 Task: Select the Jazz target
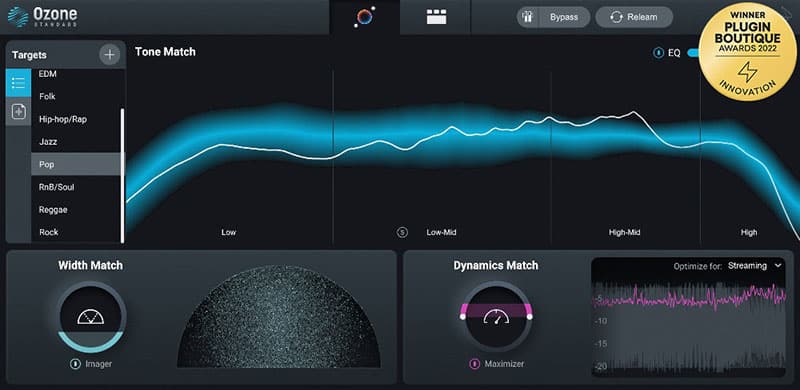pyautogui.click(x=76, y=141)
